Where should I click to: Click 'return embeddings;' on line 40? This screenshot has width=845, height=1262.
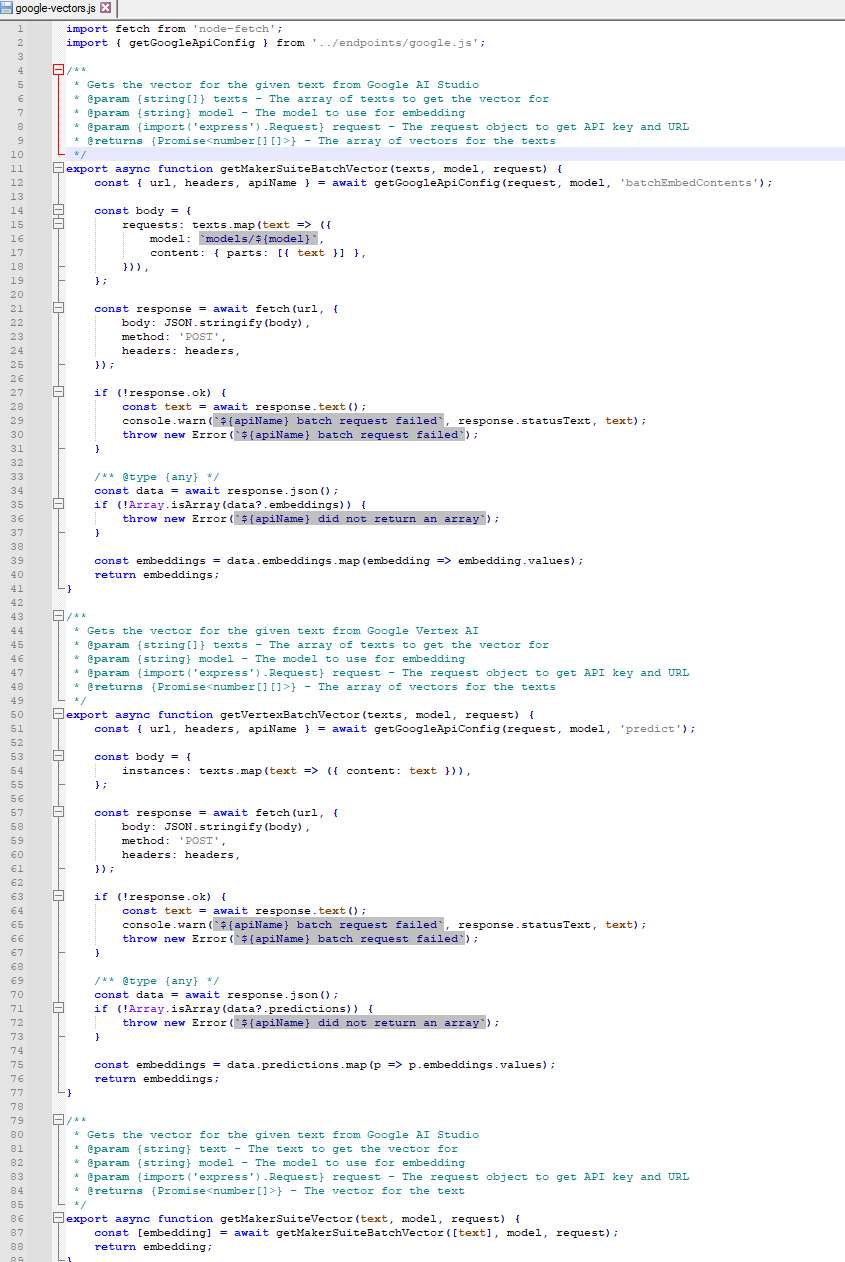click(x=156, y=574)
